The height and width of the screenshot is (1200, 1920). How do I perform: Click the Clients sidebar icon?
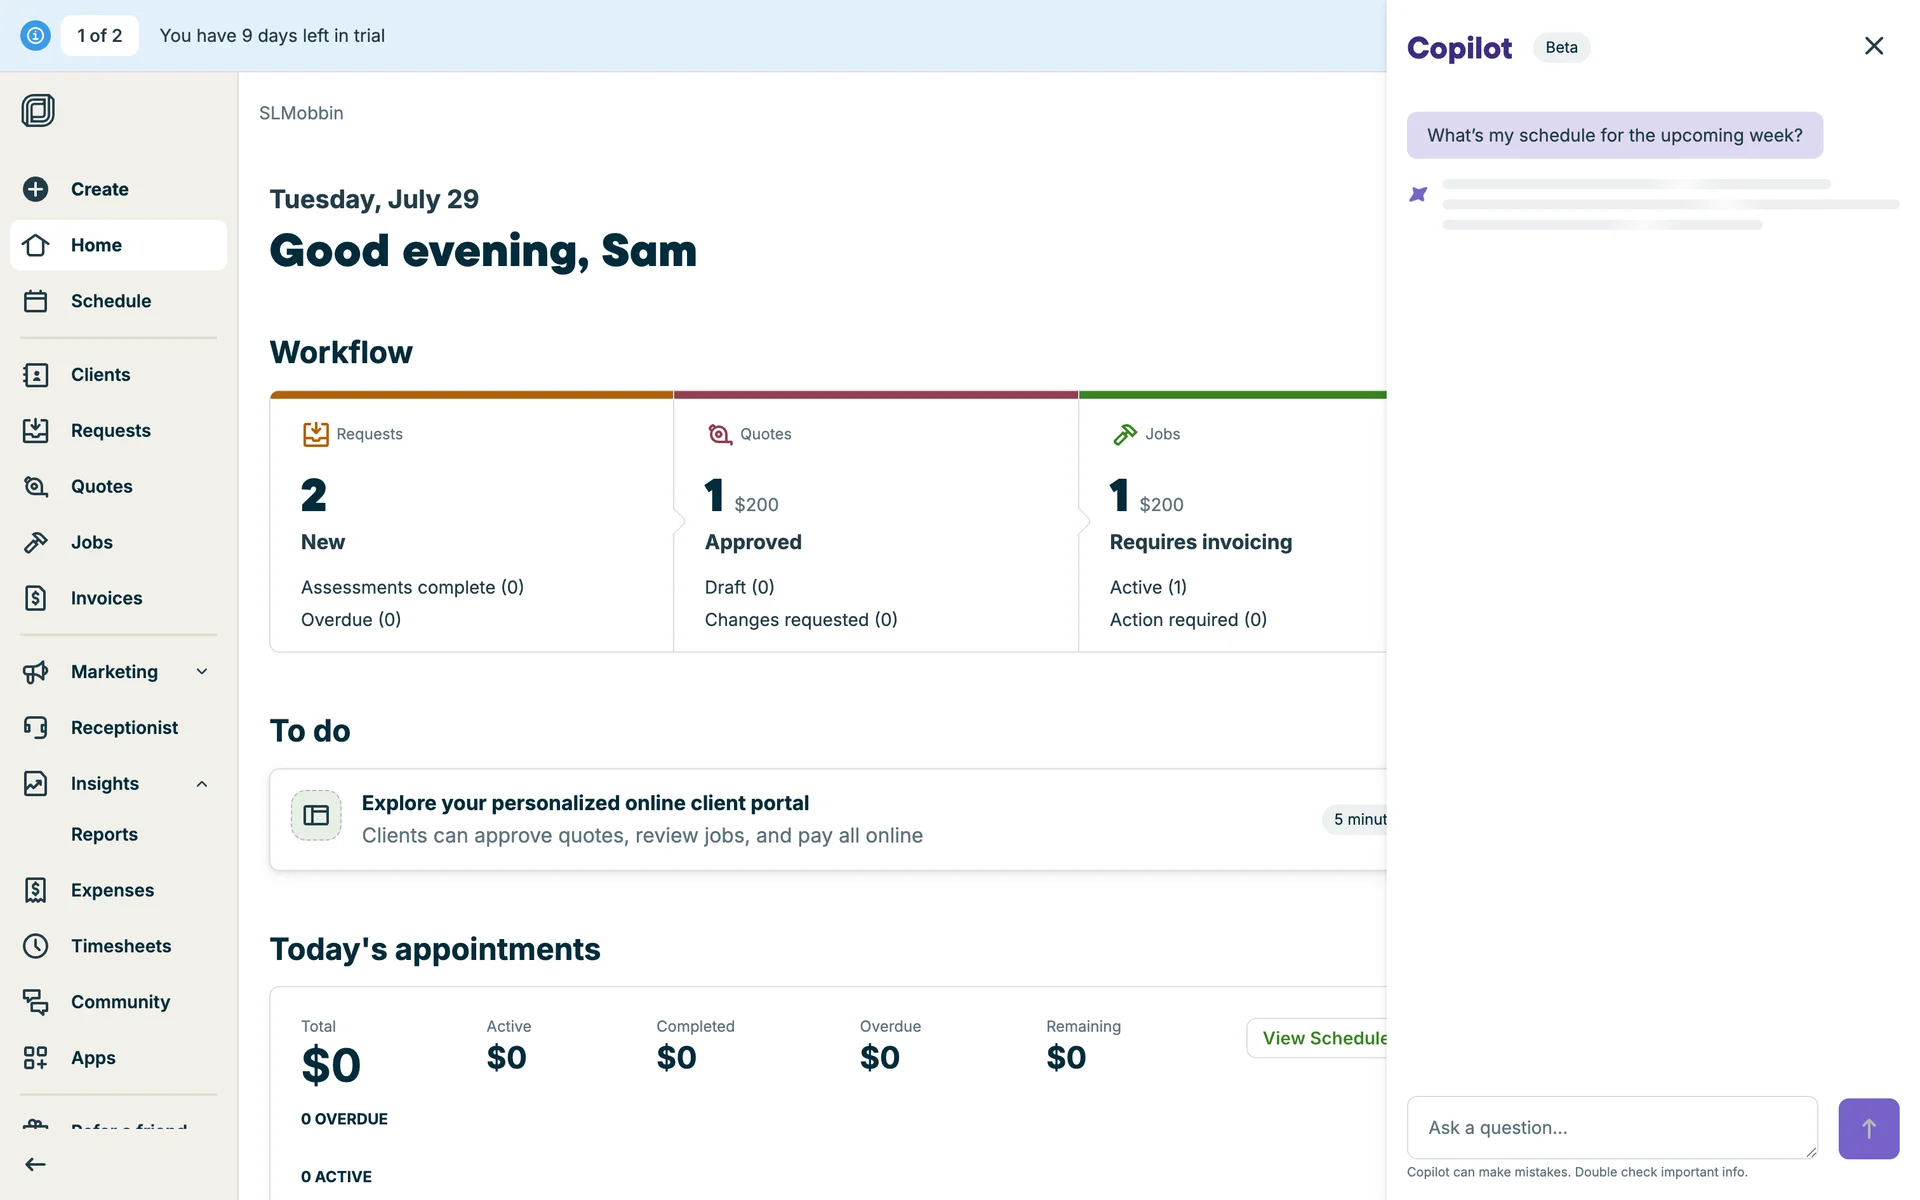click(x=36, y=375)
